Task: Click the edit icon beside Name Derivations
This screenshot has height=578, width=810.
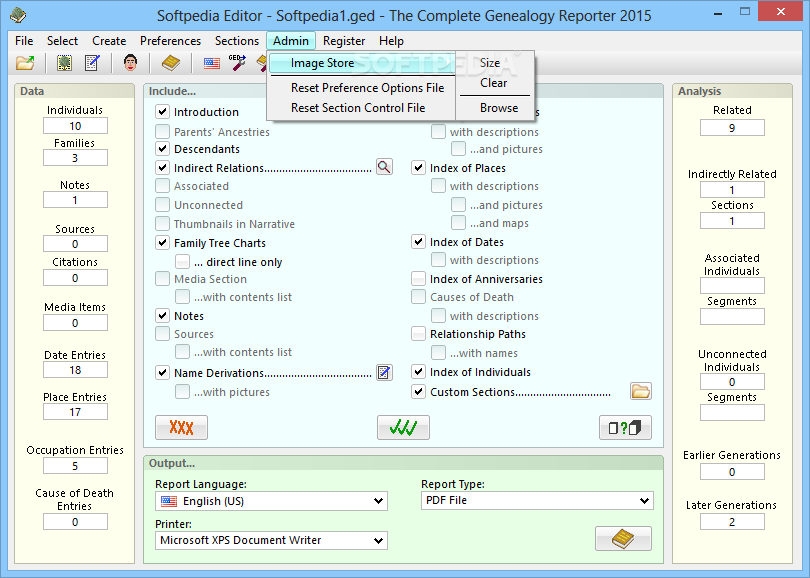Action: 384,372
